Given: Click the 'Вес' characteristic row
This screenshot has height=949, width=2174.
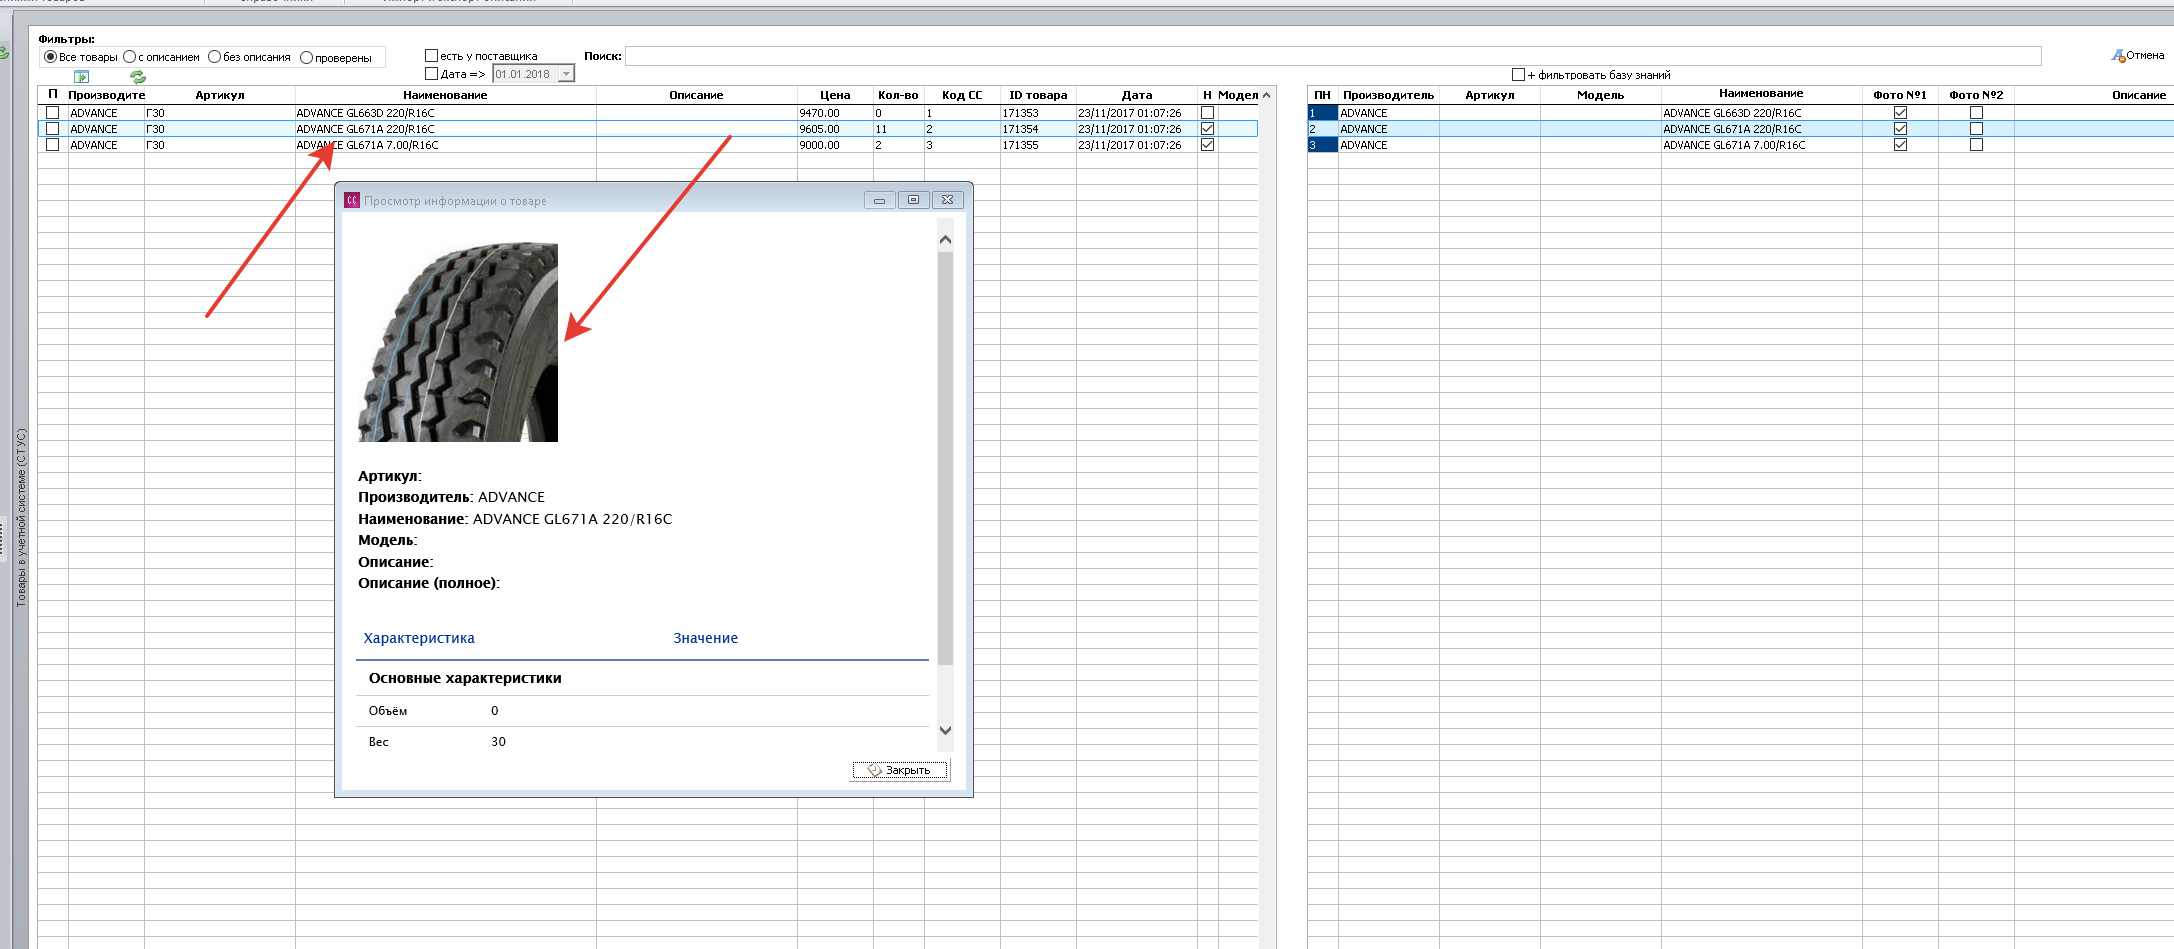Looking at the screenshot, I should [642, 742].
